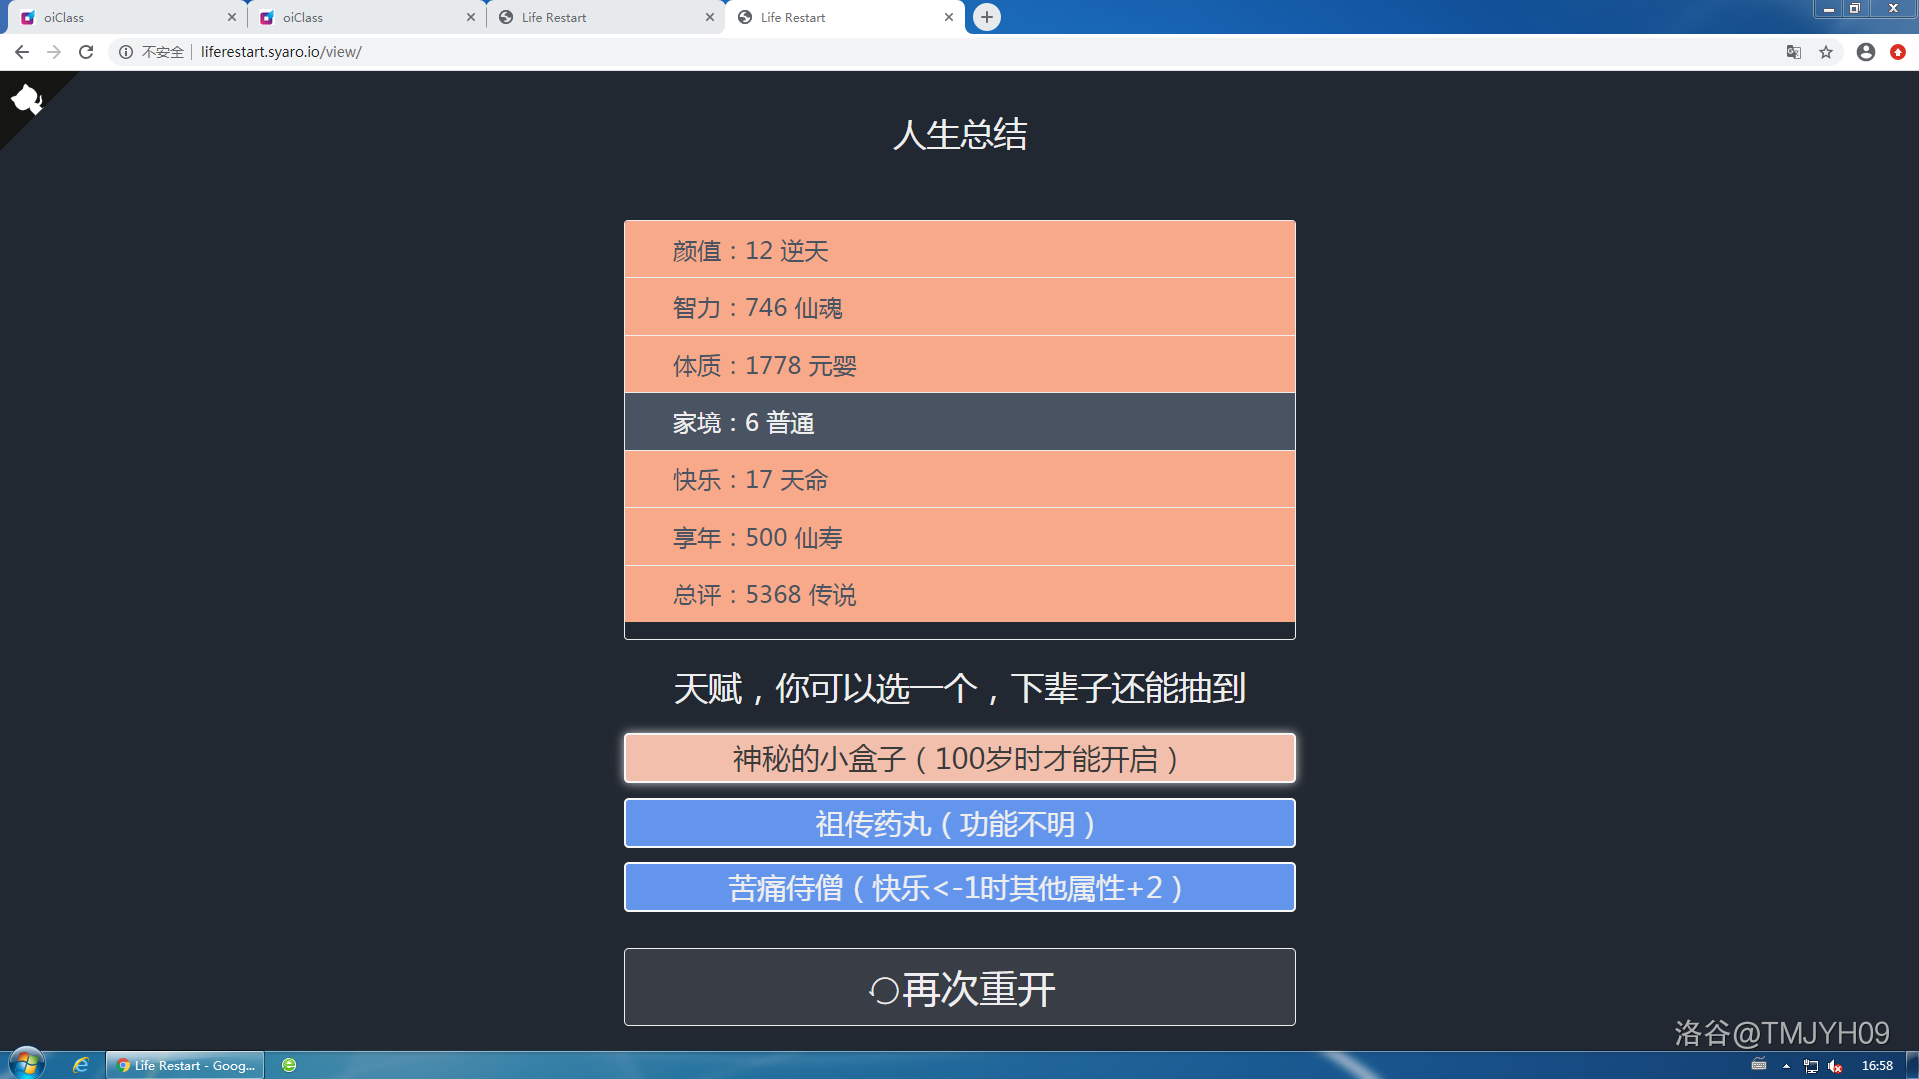Viewport: 1919px width, 1079px height.
Task: Launch Internet Explorer from taskbar
Action: tap(81, 1065)
